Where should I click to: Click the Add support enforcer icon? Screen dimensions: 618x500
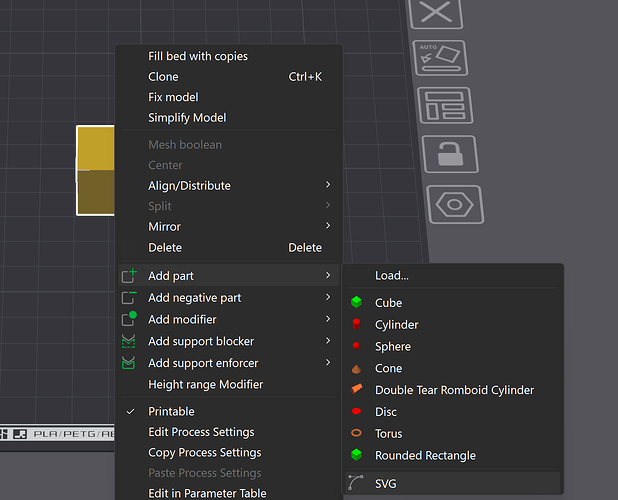point(128,363)
